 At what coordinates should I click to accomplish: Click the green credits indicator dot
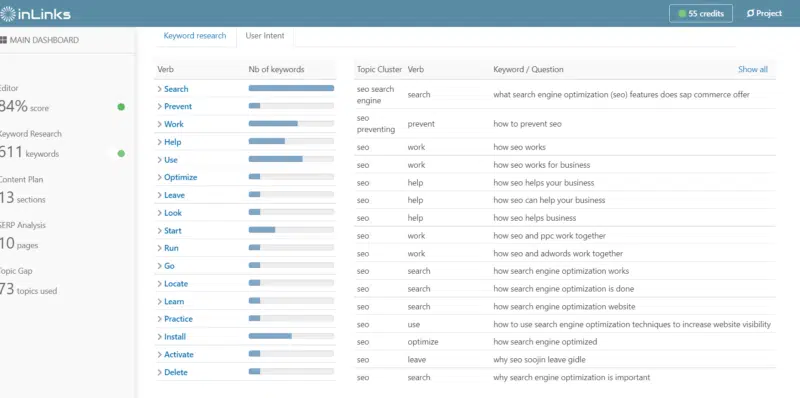pos(682,14)
